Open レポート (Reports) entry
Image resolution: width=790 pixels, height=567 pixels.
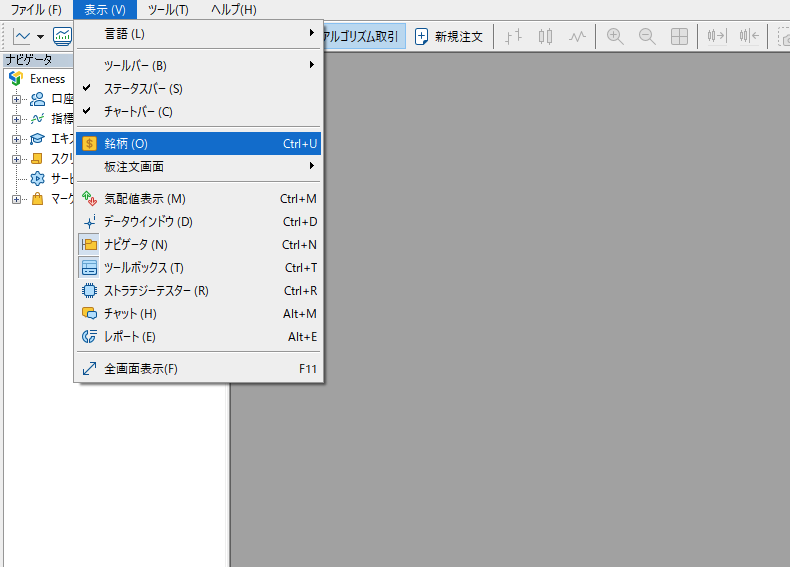(x=130, y=337)
